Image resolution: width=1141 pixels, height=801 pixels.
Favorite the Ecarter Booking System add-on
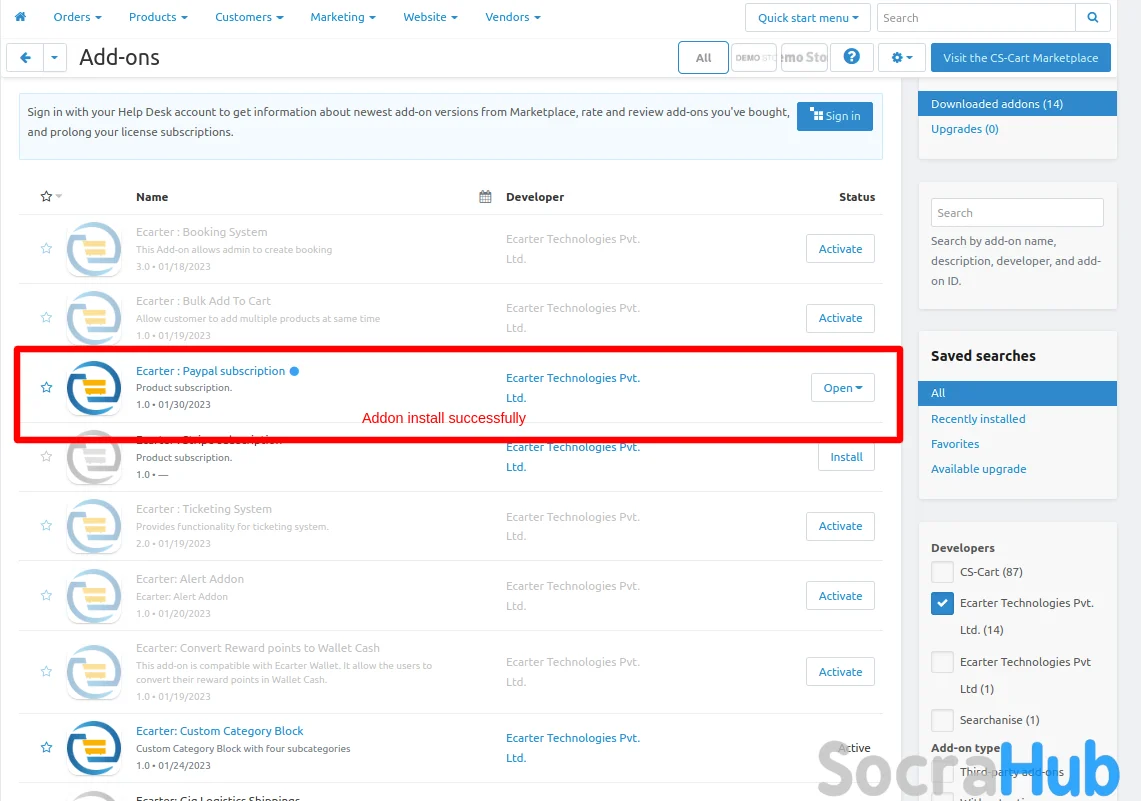pyautogui.click(x=47, y=249)
